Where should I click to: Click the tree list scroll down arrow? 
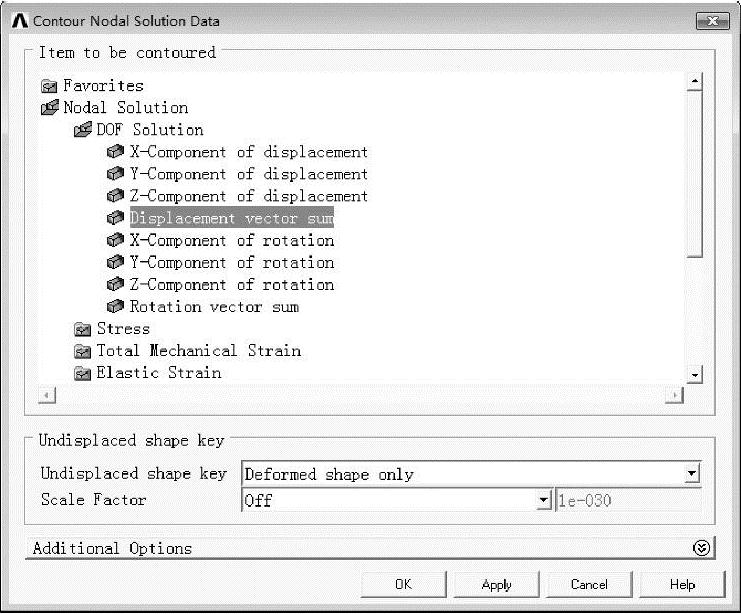click(694, 375)
